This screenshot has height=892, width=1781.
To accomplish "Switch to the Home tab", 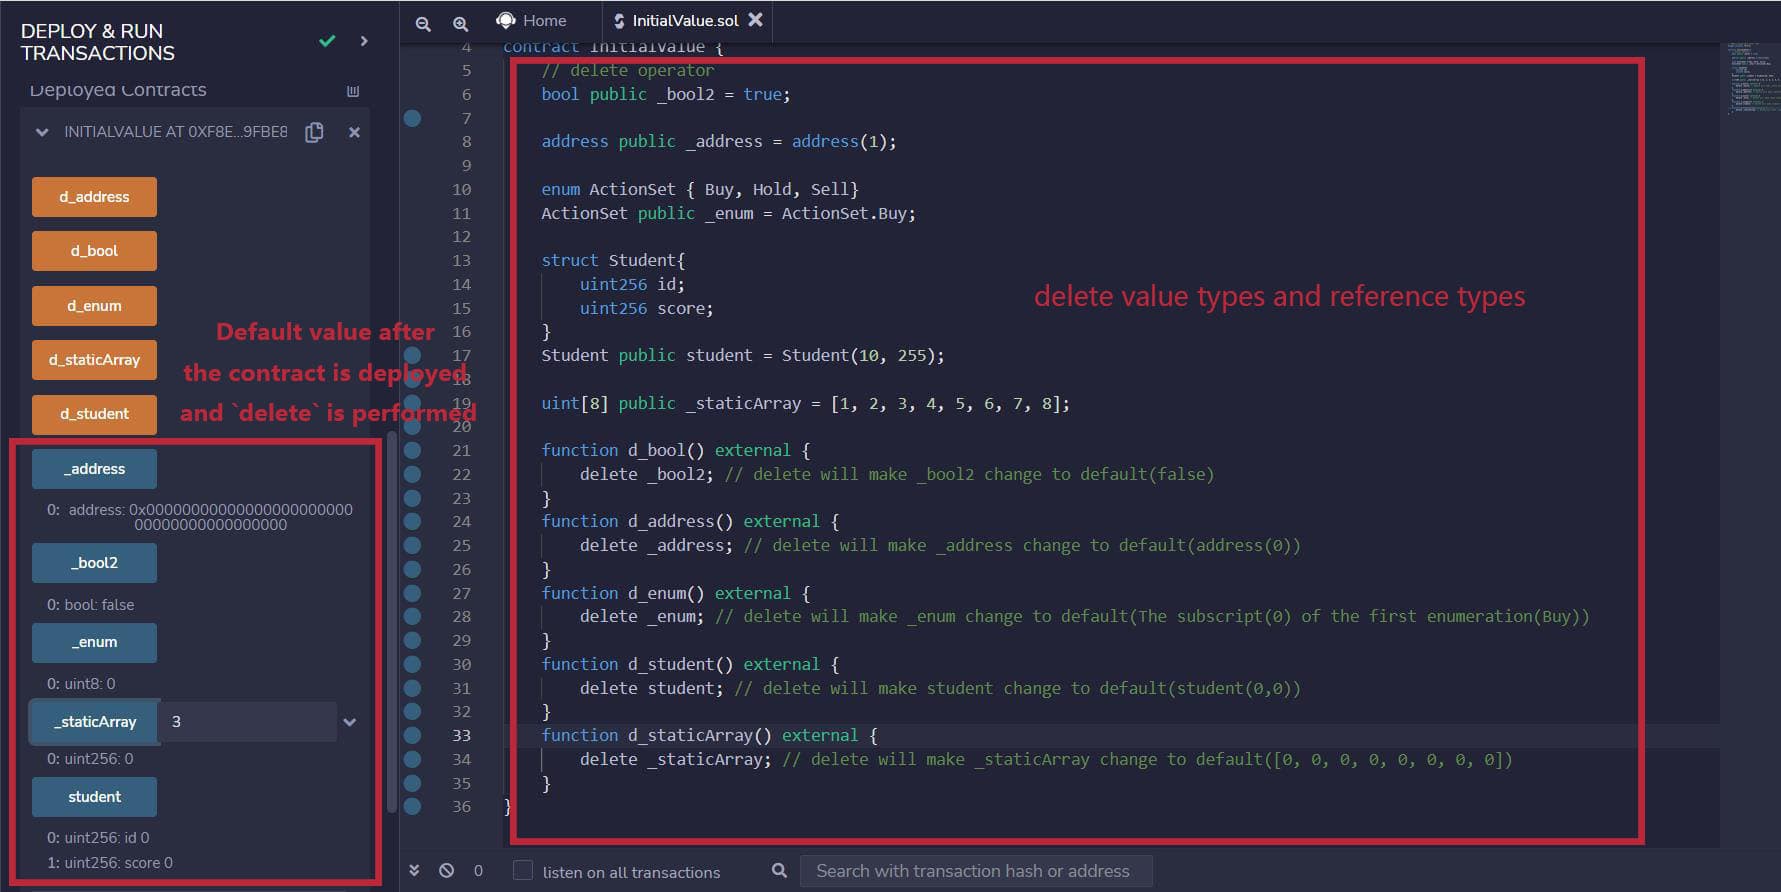I will tap(532, 20).
